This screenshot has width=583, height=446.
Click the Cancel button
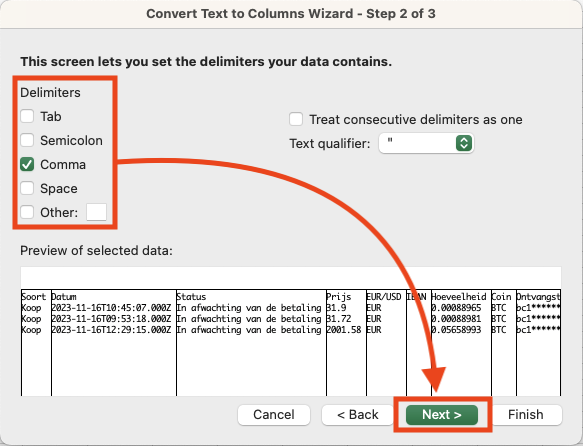[274, 414]
